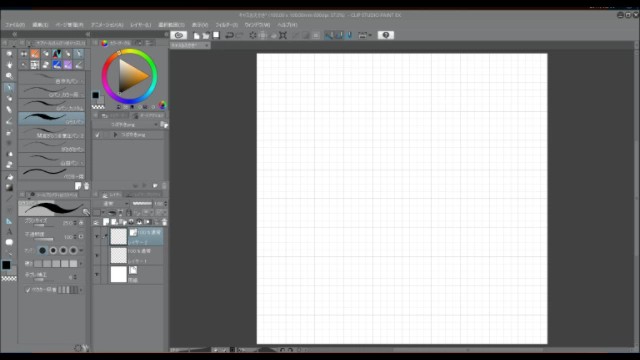Toggle visibility of the top selected layer
The image size is (640, 360).
(97, 236)
